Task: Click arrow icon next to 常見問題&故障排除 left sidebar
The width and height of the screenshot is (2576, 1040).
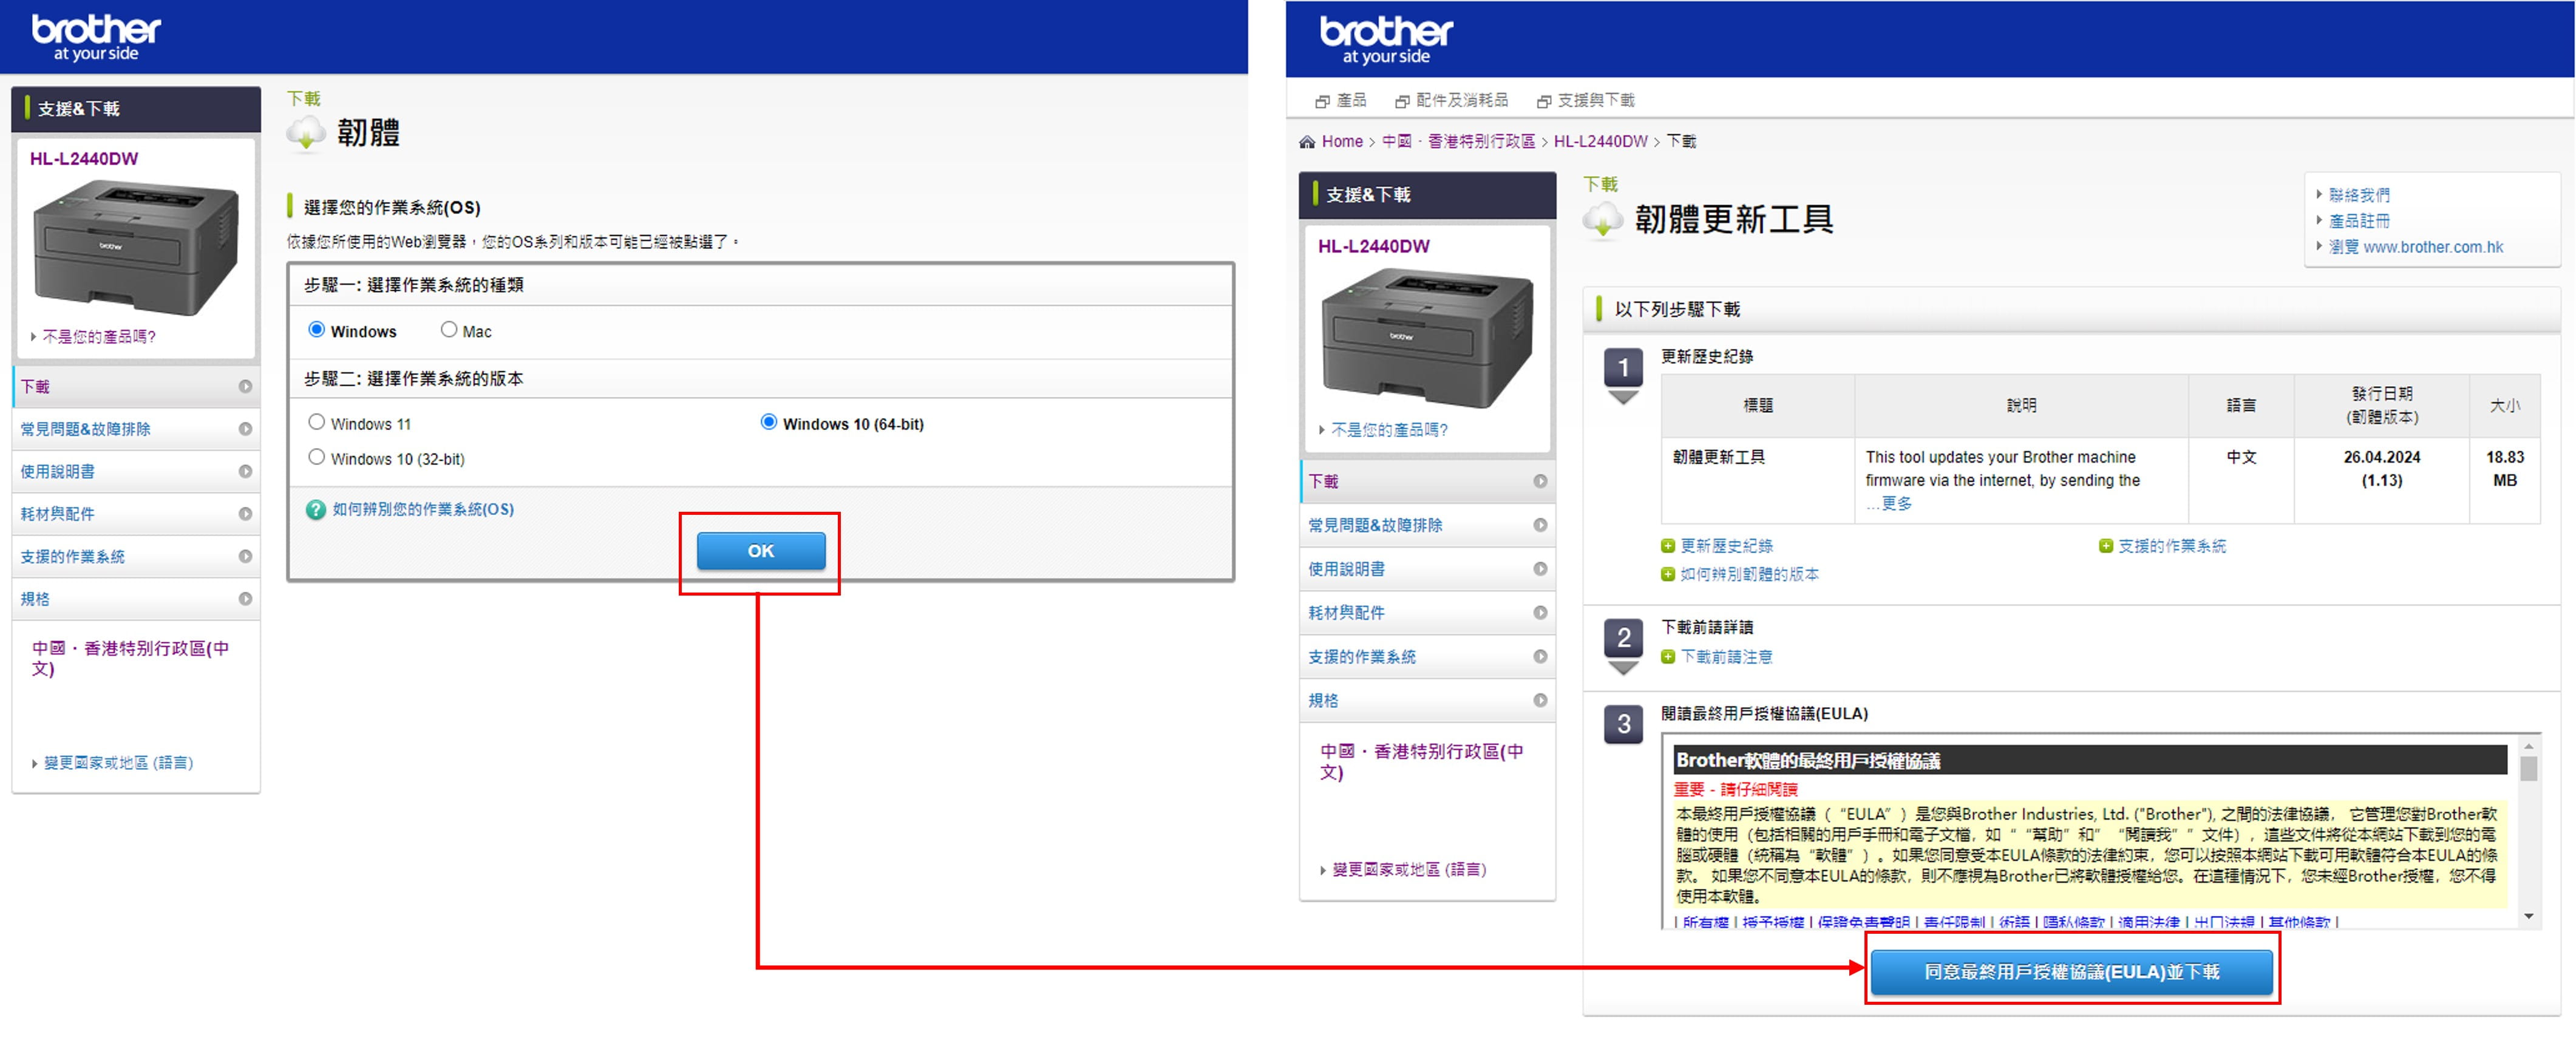Action: click(x=245, y=429)
